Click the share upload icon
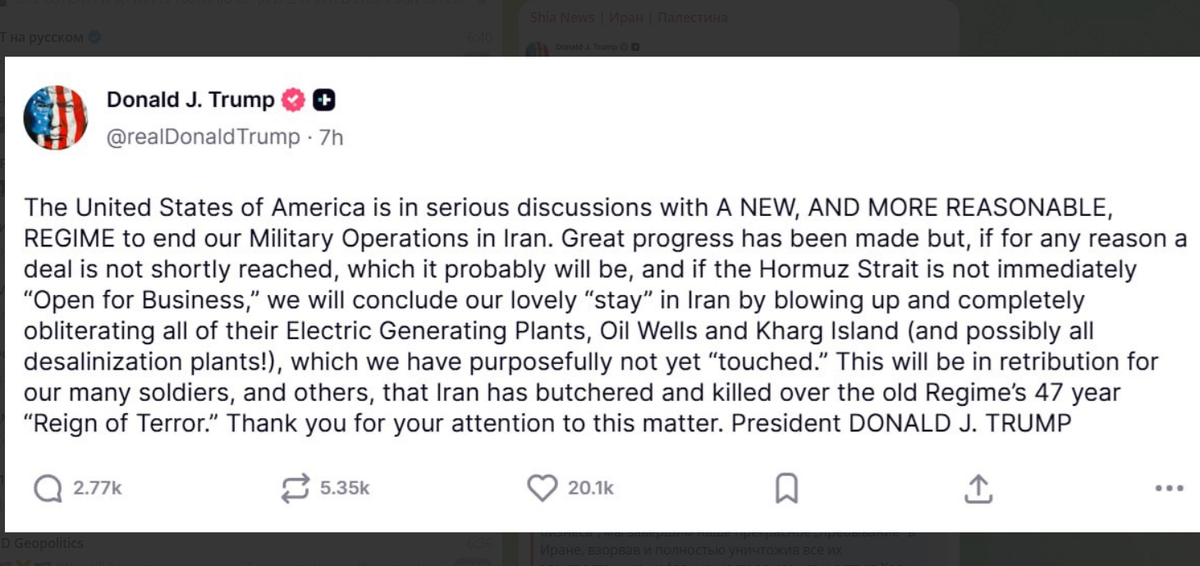This screenshot has height=566, width=1200. tap(977, 488)
